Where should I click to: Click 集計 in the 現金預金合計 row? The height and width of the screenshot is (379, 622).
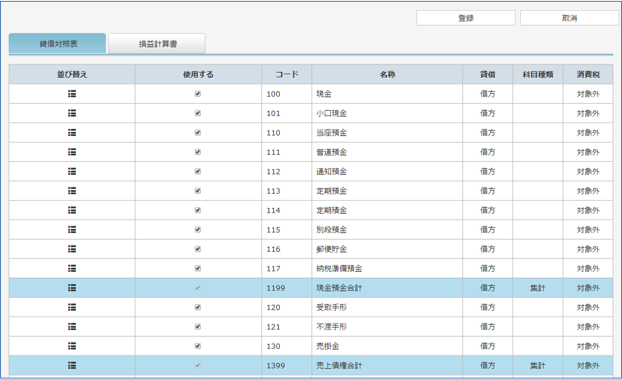pos(538,288)
